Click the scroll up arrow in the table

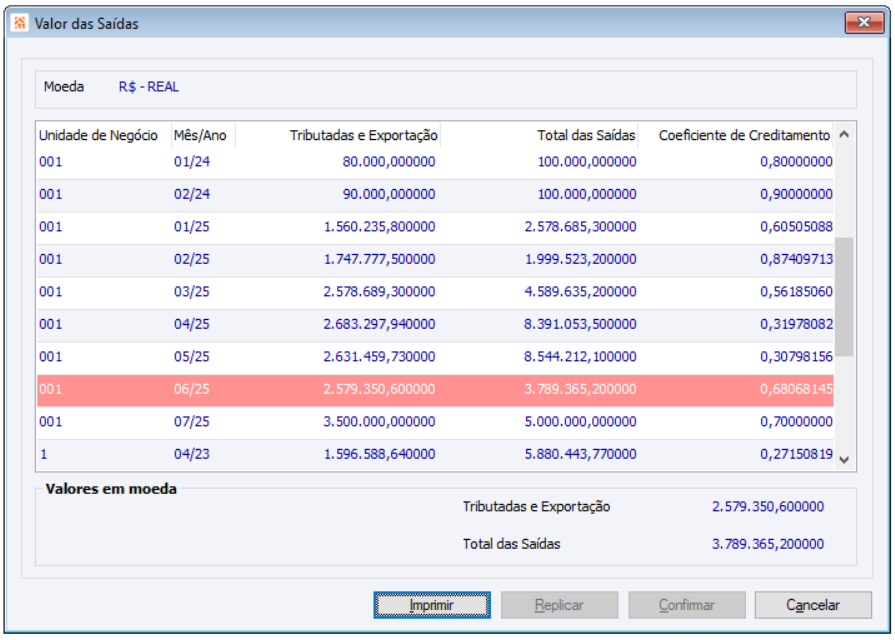844,135
